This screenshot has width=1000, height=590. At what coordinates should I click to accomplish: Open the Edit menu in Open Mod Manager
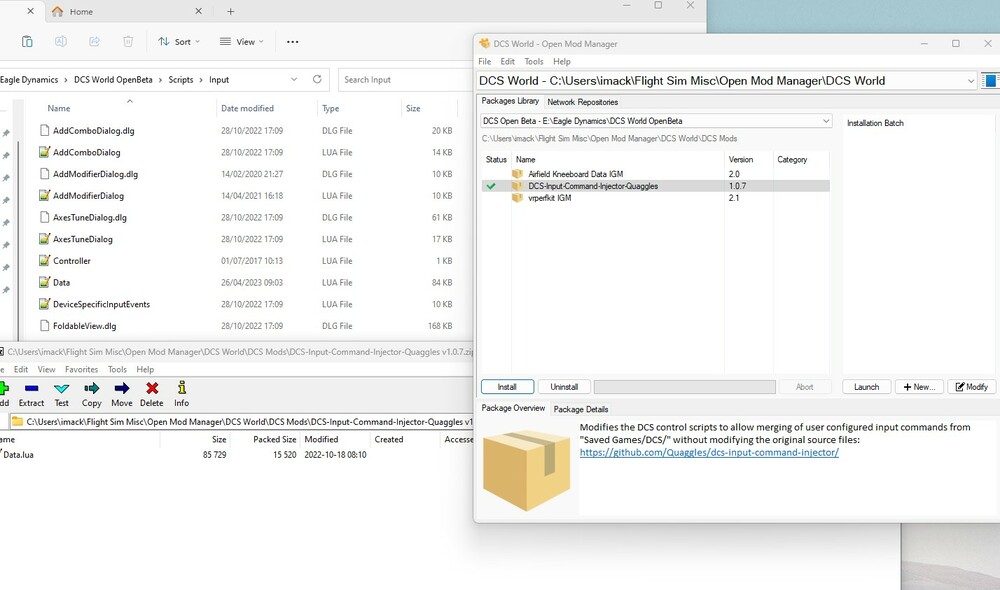point(508,61)
